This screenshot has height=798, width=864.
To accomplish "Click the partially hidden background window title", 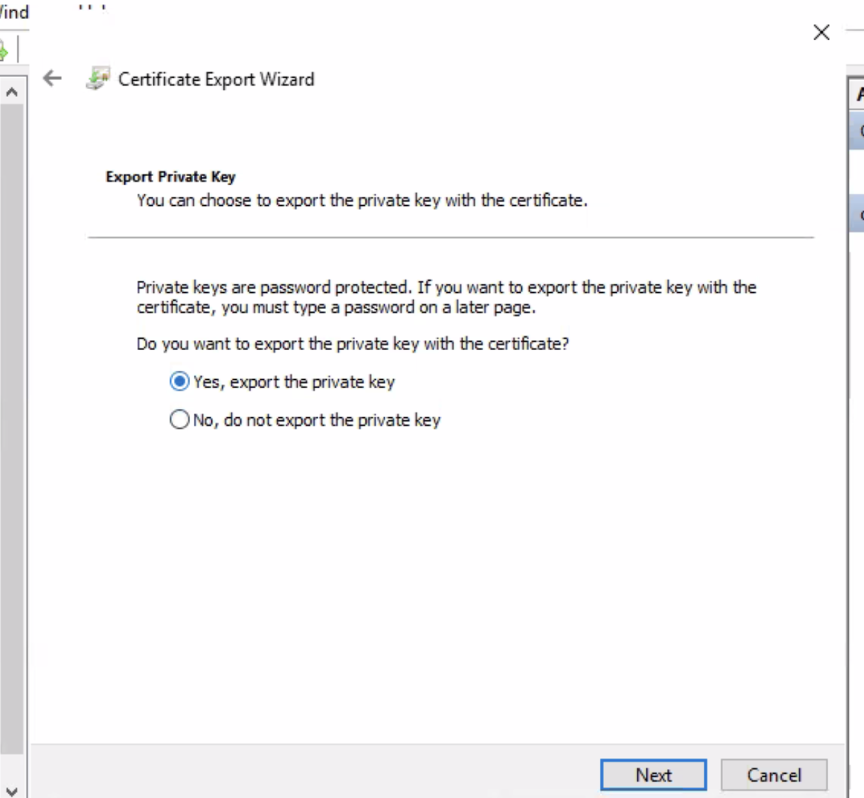I will [14, 13].
